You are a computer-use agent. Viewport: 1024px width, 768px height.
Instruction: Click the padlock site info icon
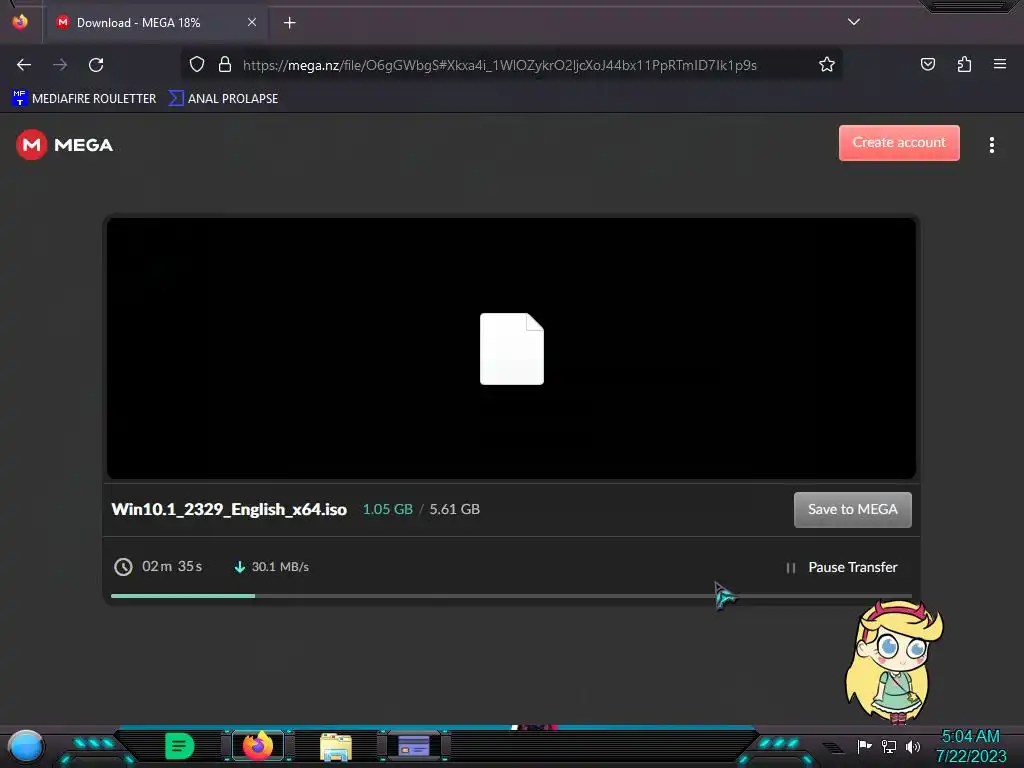coord(225,65)
